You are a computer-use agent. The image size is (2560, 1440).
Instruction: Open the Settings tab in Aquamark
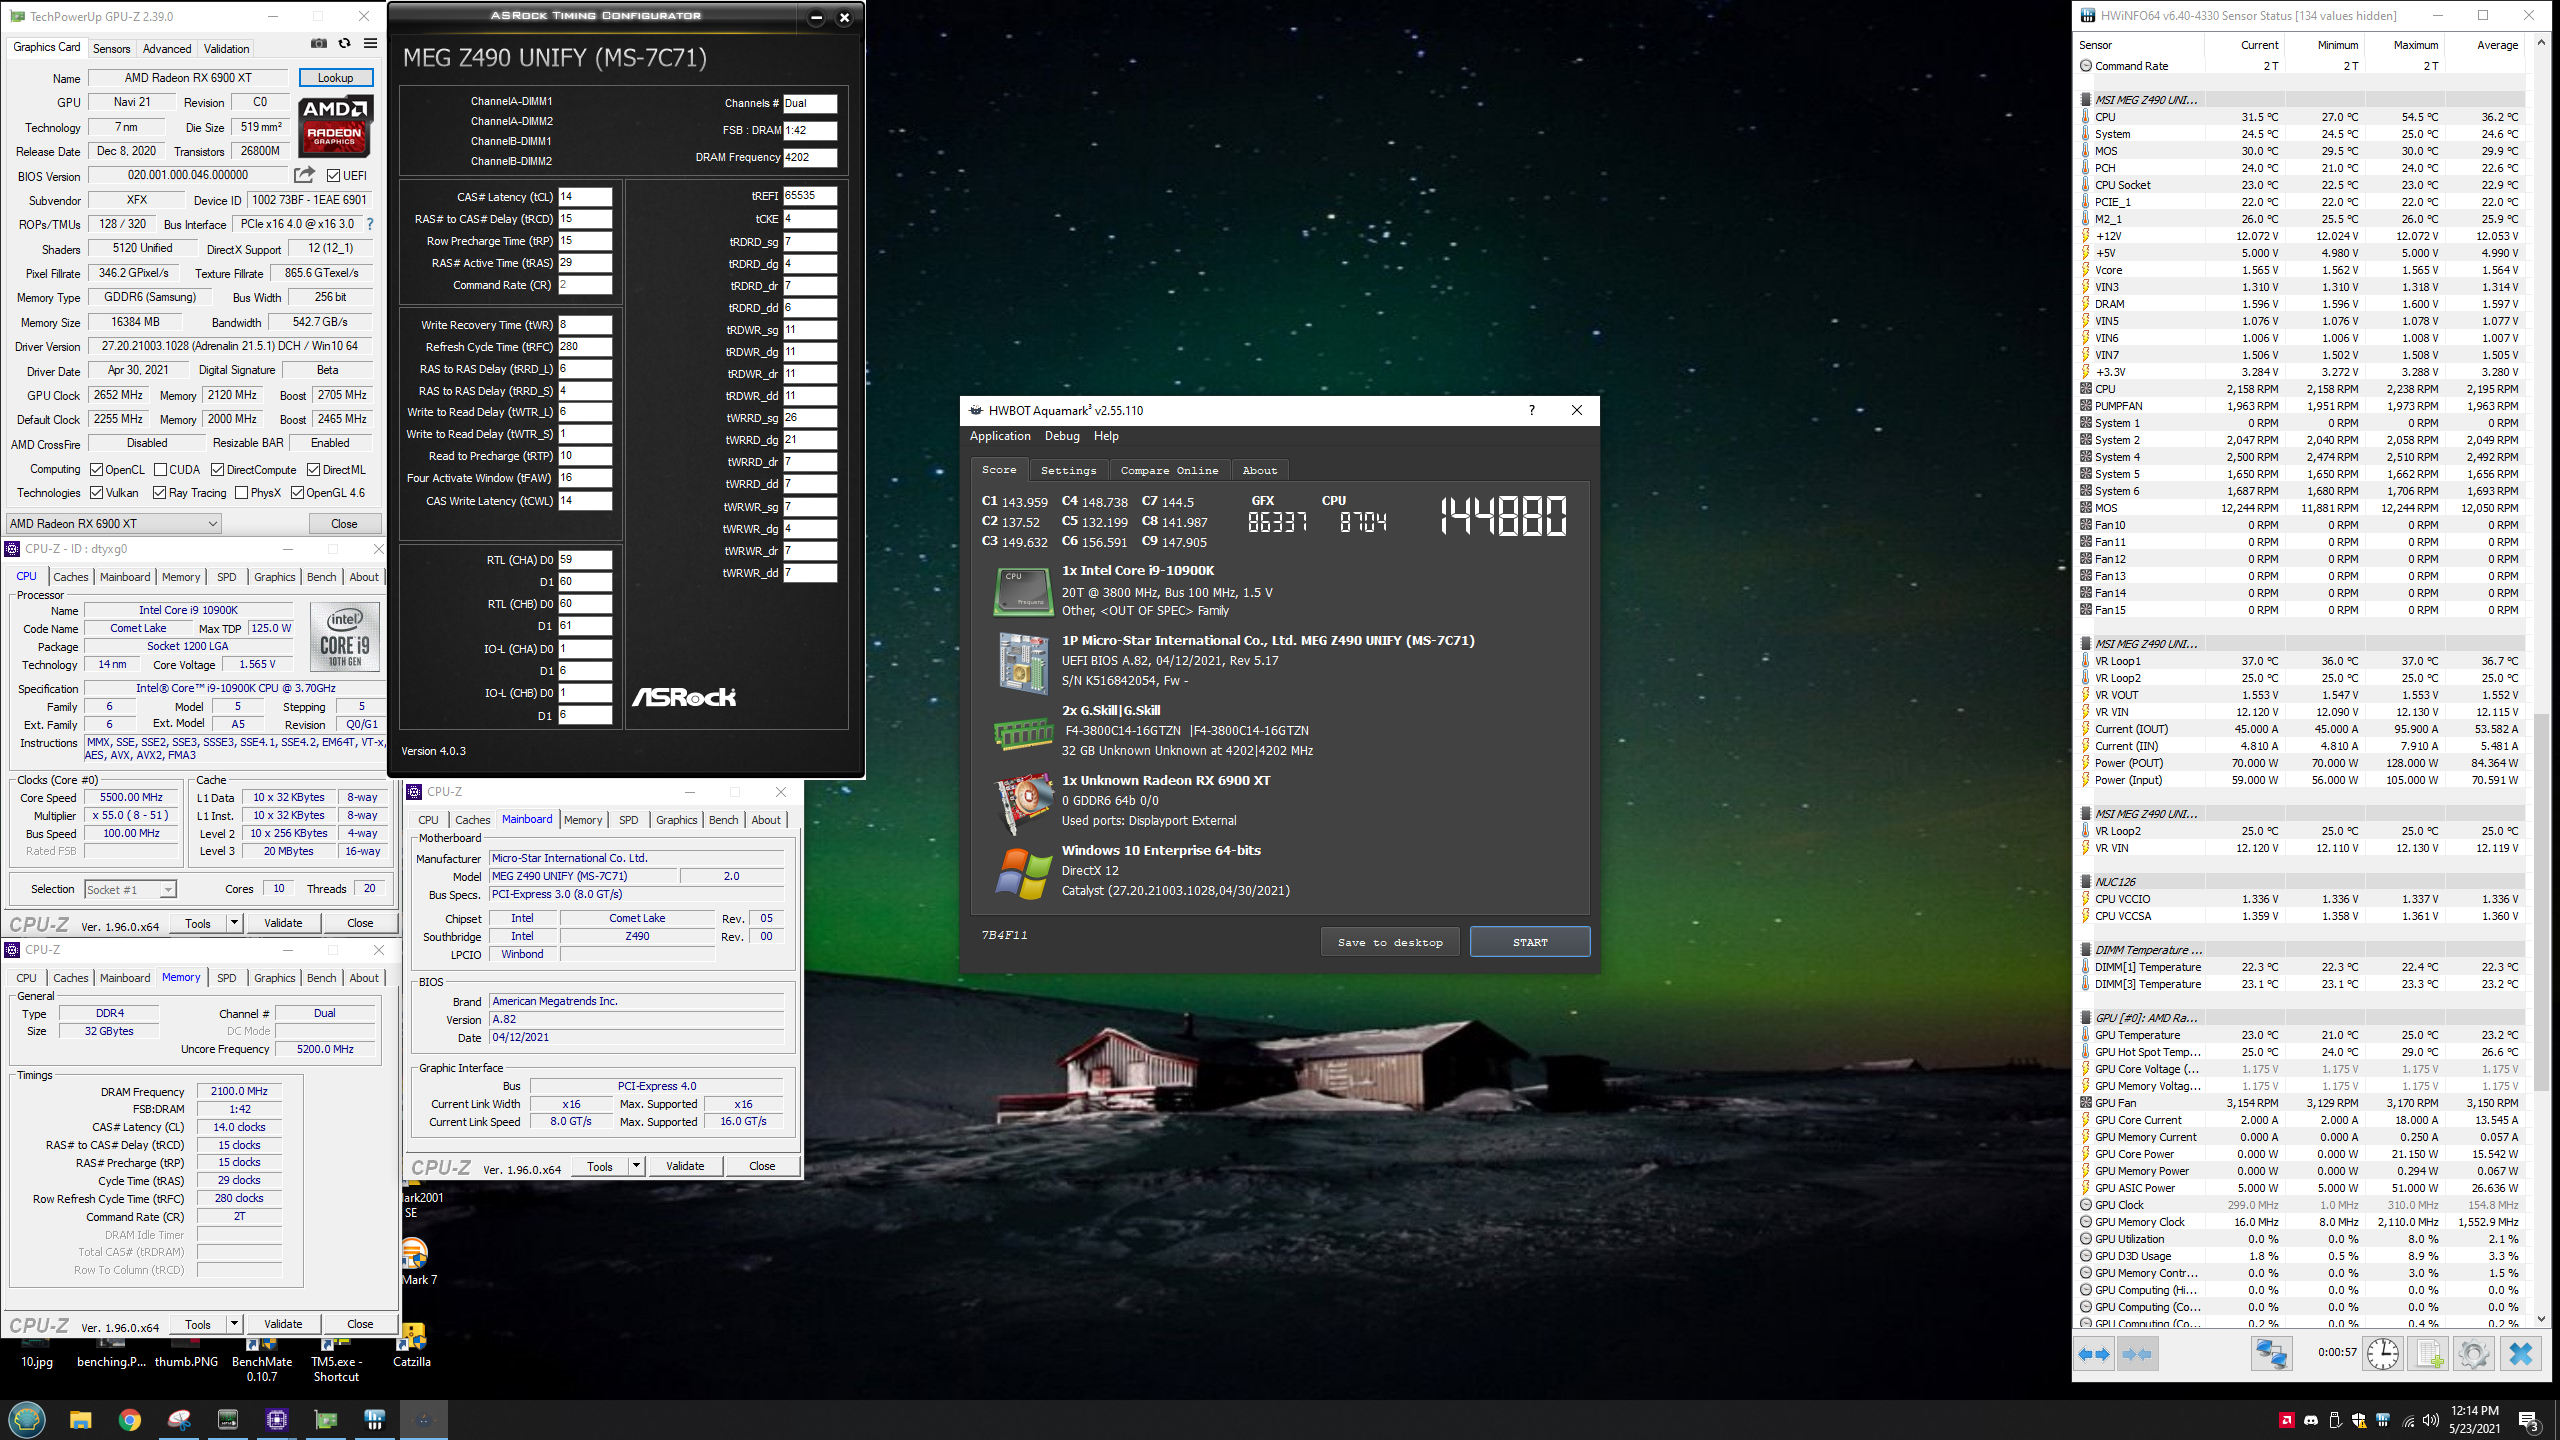pos(1068,470)
